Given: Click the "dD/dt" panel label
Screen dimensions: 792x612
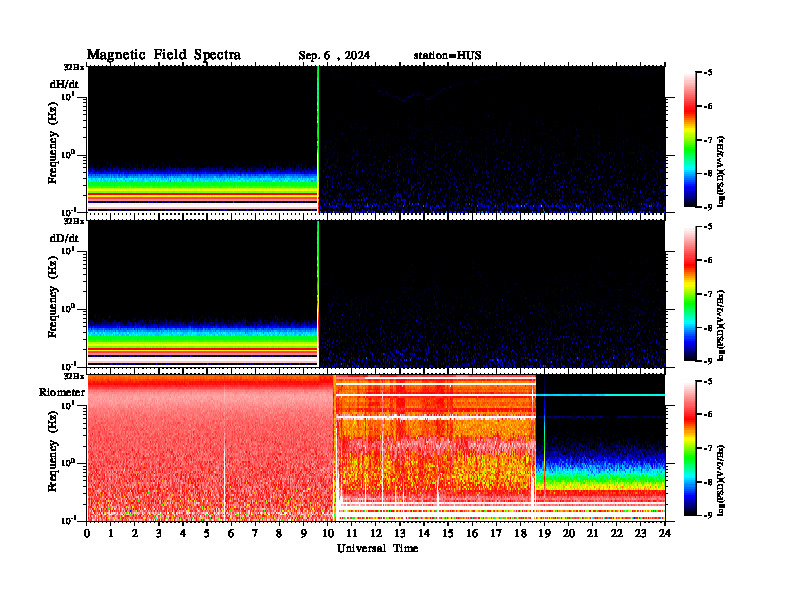Looking at the screenshot, I should [x=64, y=237].
